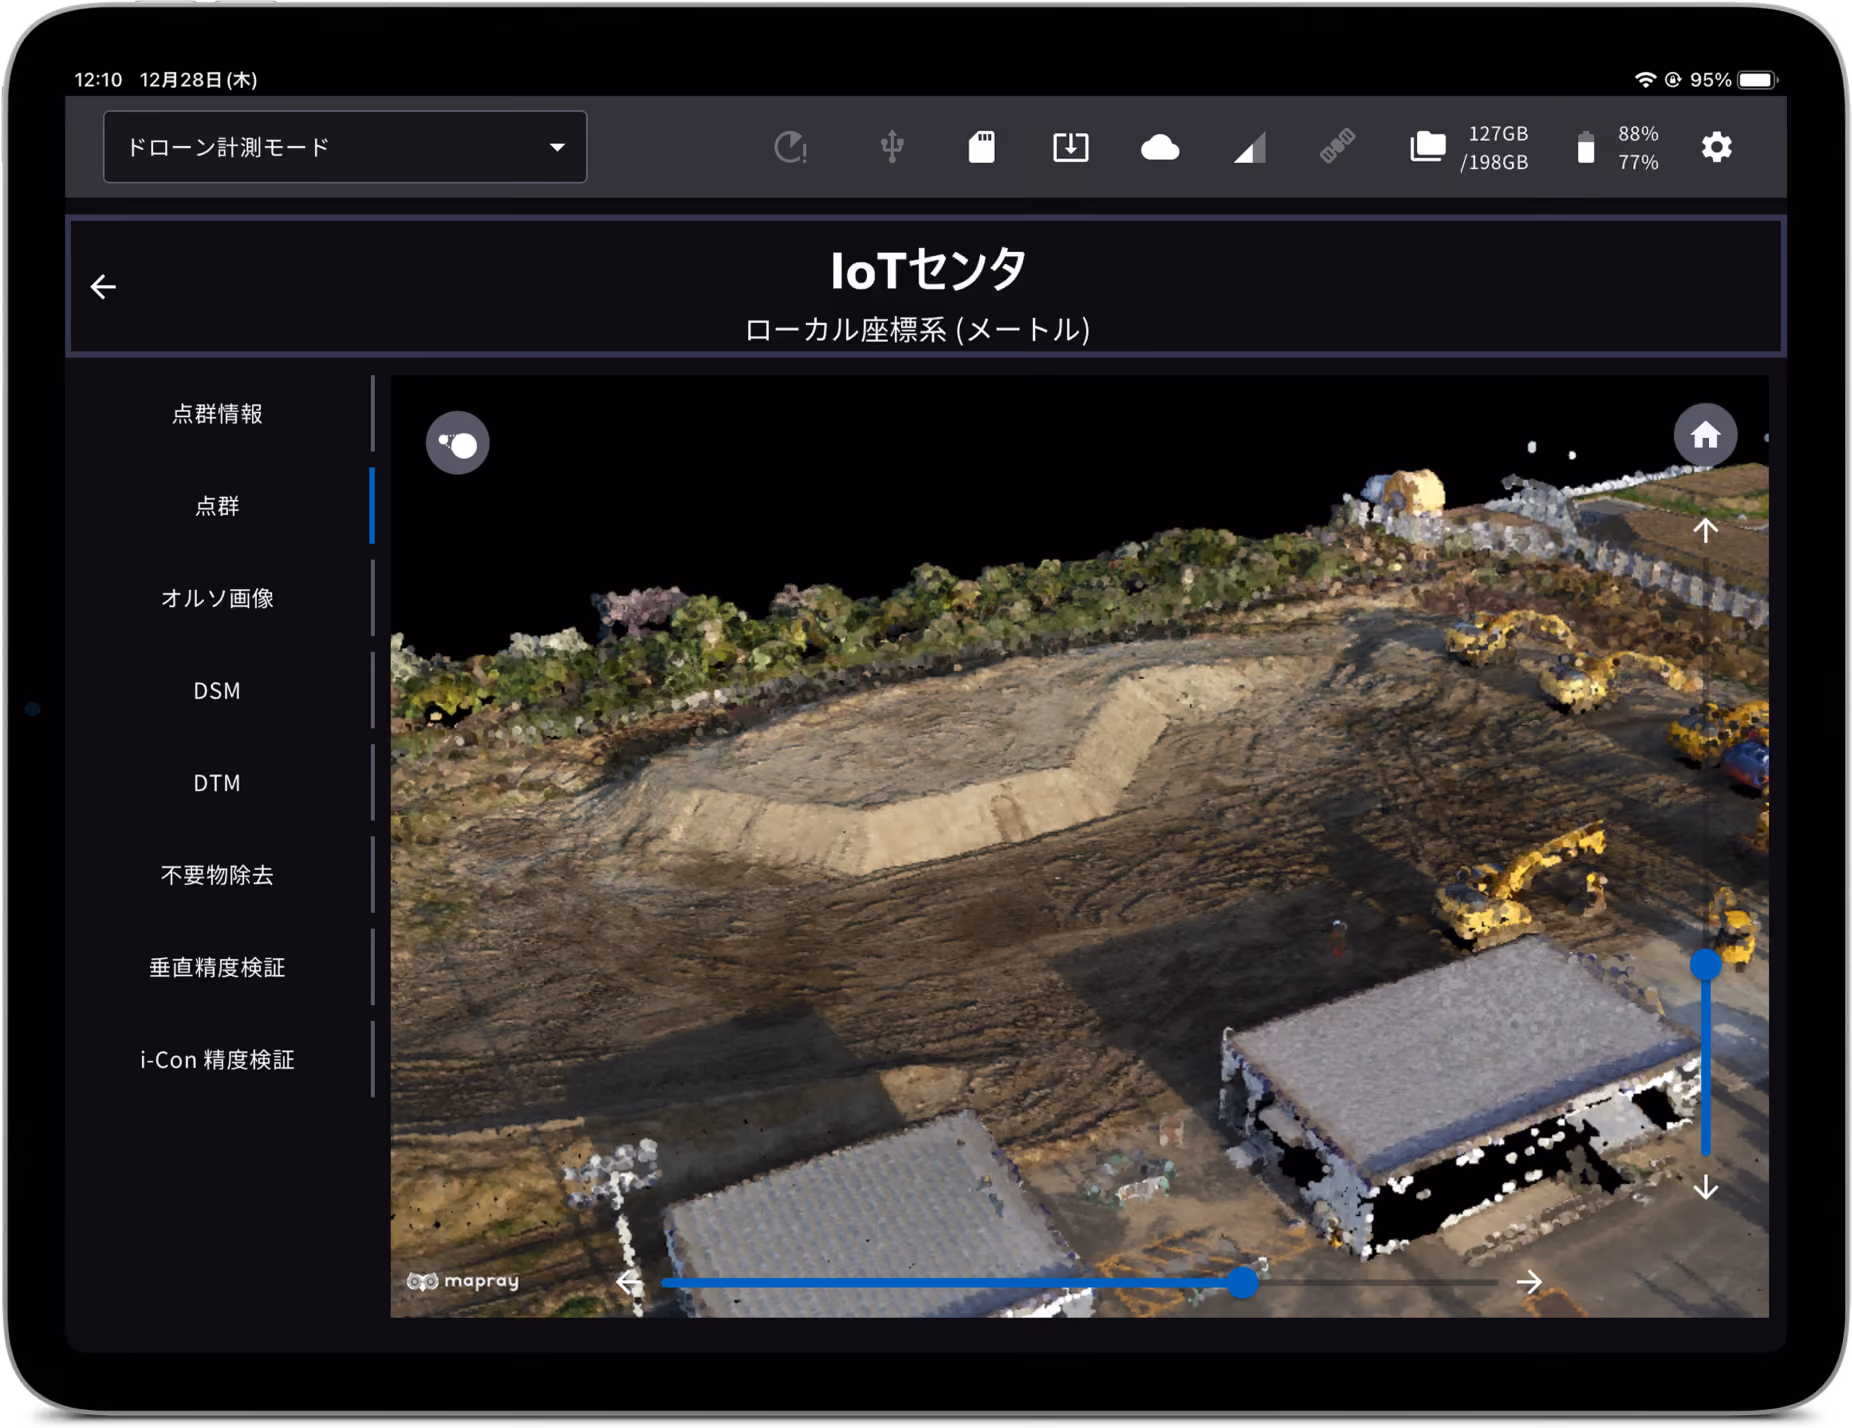Image resolution: width=1852 pixels, height=1428 pixels.
Task: Open the DTM tab
Action: [217, 782]
